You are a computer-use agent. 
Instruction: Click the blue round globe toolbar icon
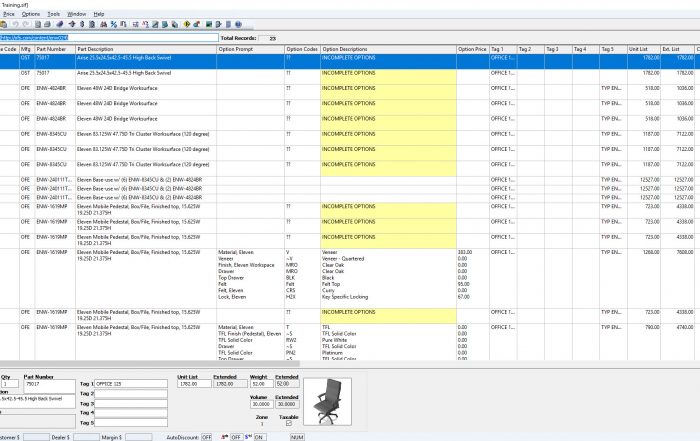[x=238, y=25]
